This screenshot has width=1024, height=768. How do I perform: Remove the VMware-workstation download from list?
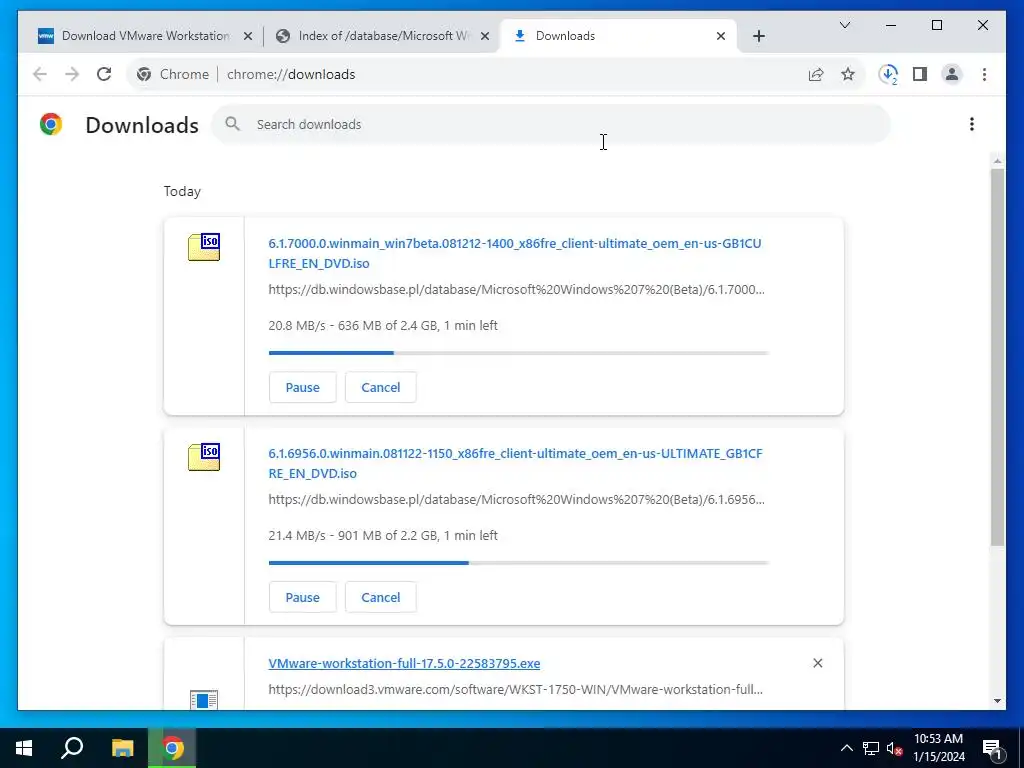point(818,663)
